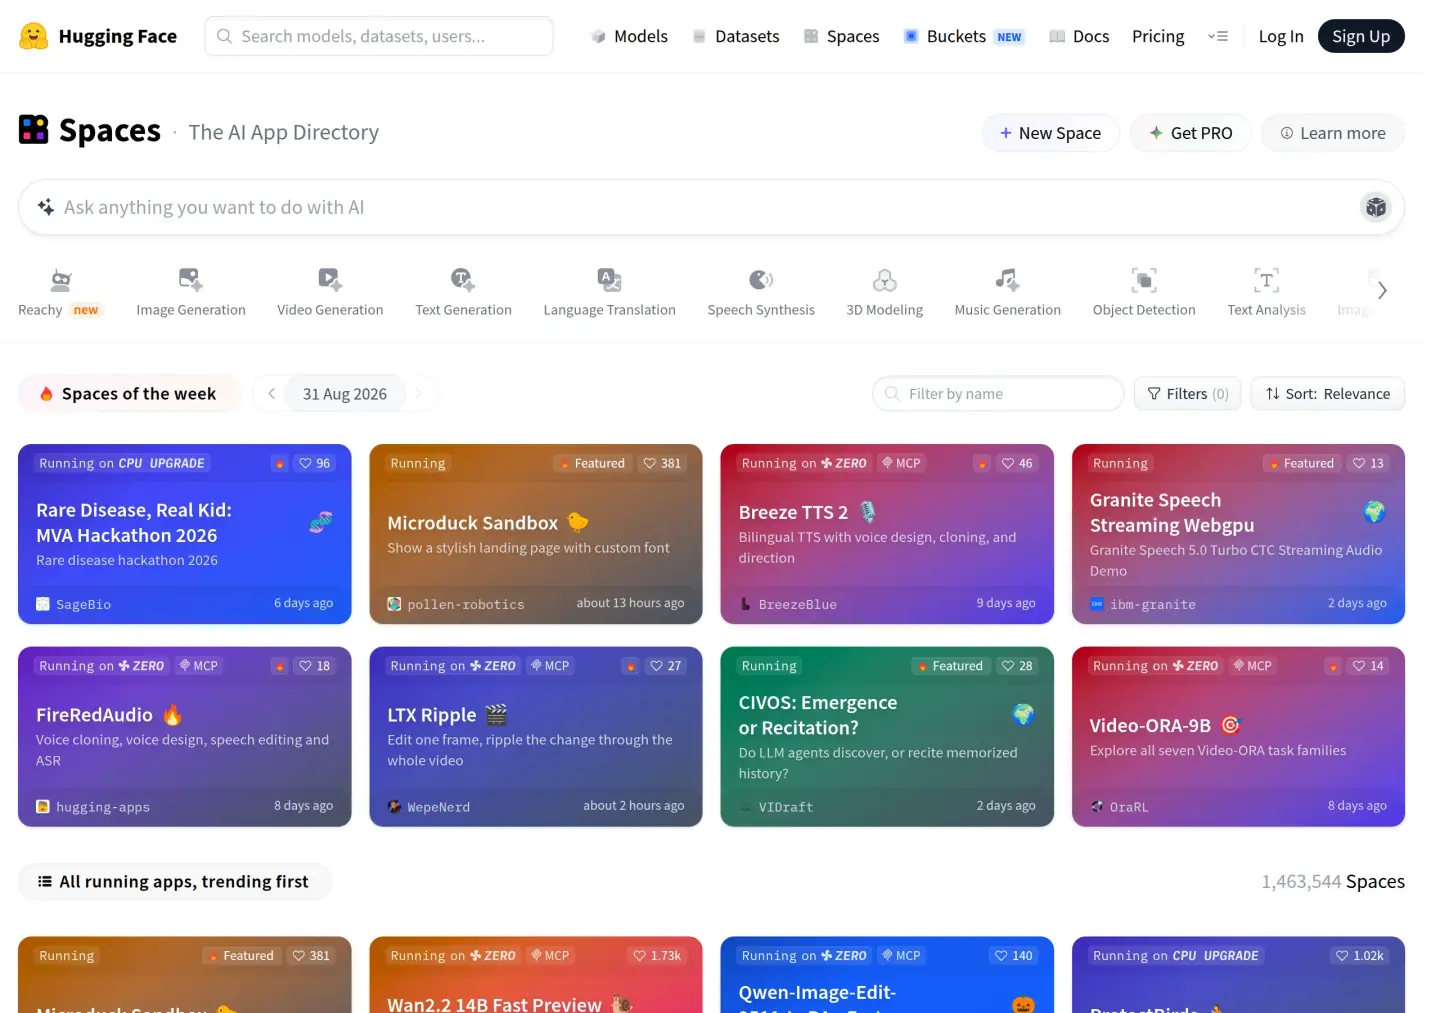
Task: Open Datasets in the top navigation
Action: [x=736, y=36]
